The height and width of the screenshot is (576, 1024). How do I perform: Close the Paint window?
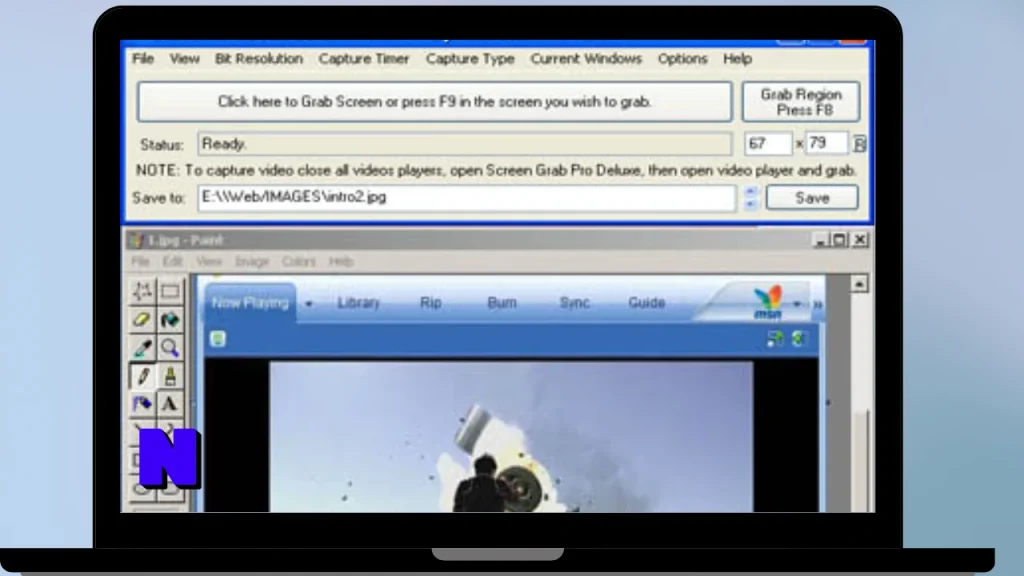pos(860,240)
